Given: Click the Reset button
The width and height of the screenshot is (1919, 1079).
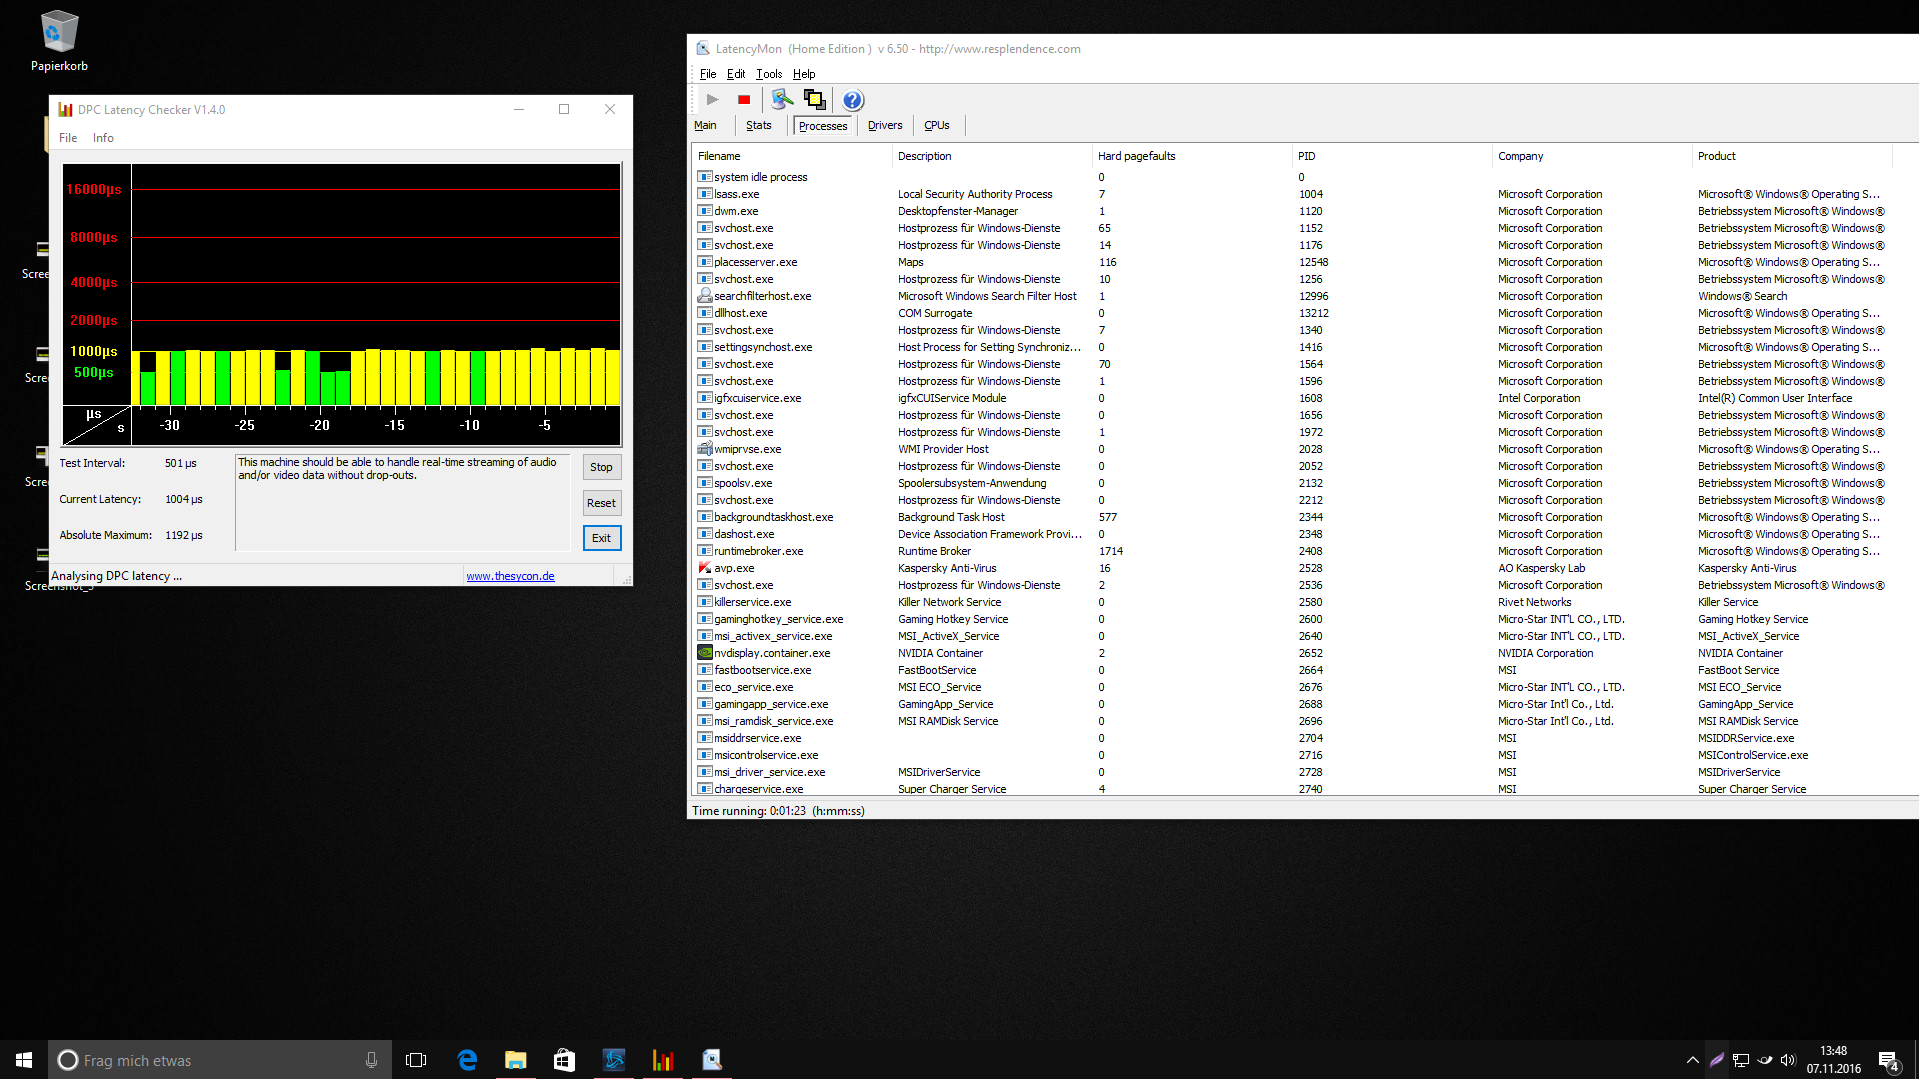Looking at the screenshot, I should point(601,503).
